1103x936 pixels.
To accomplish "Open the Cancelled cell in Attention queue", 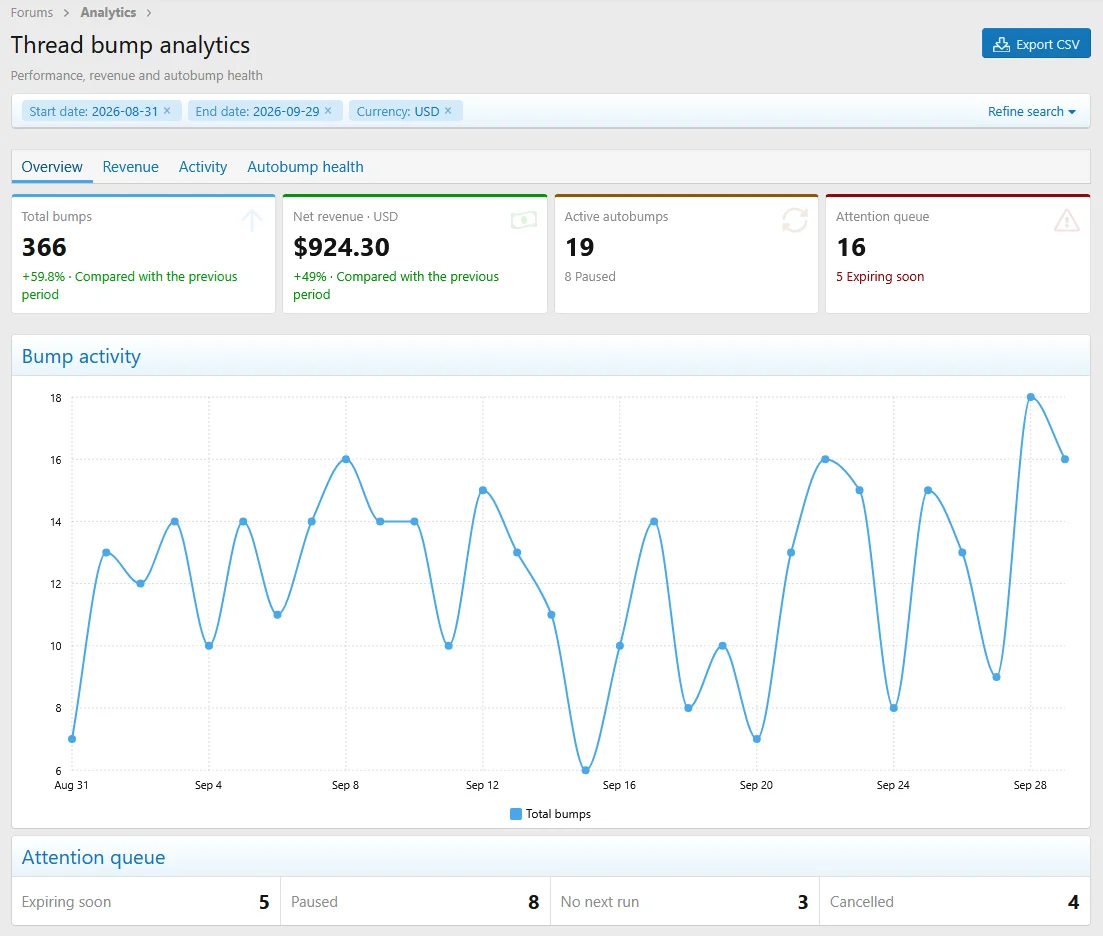I will click(955, 902).
